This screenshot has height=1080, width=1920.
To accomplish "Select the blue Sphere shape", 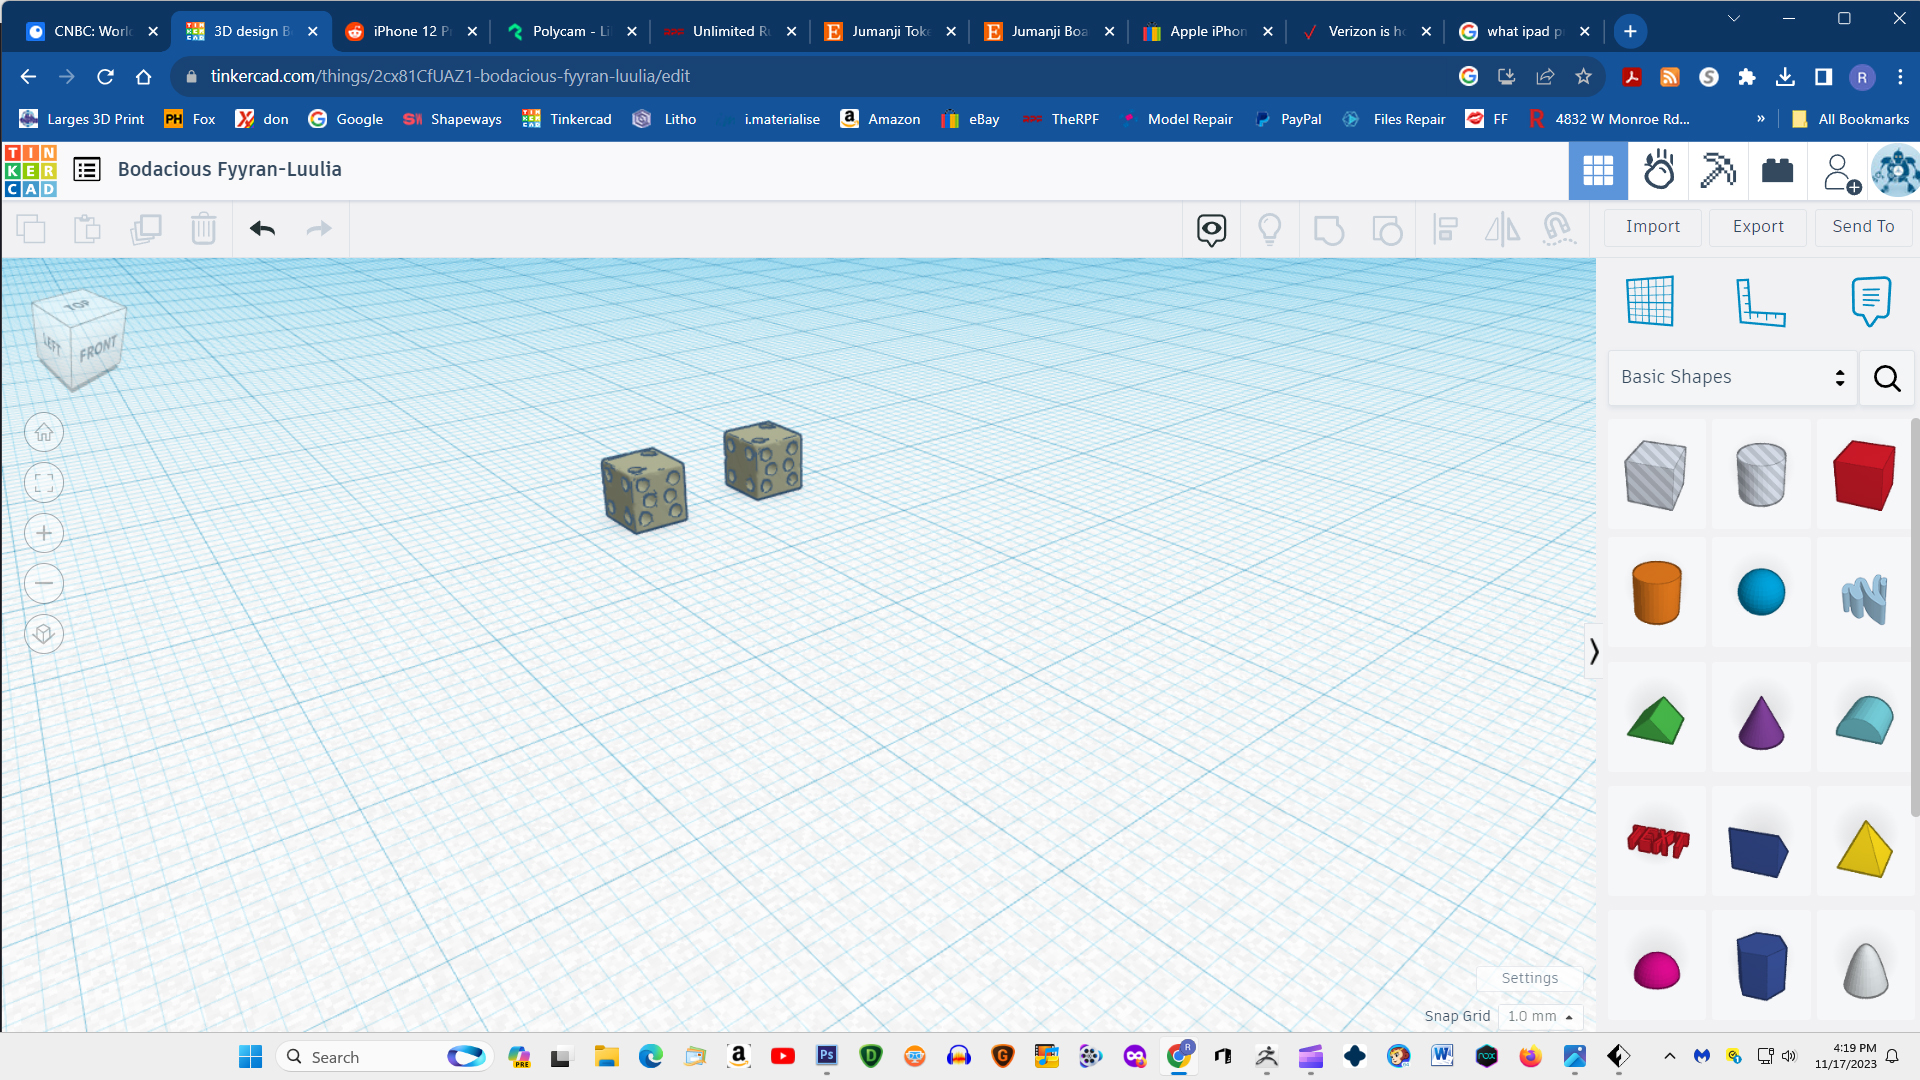I will click(1761, 592).
